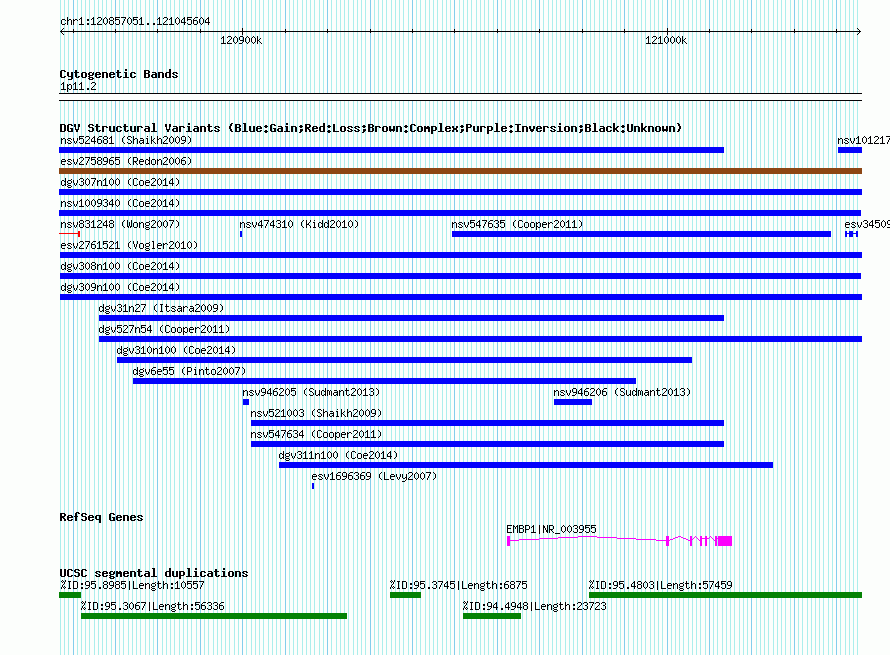Select green bar under %ID:94.4948 duplication
Viewport: 890px width, 655px height.
tap(492, 616)
